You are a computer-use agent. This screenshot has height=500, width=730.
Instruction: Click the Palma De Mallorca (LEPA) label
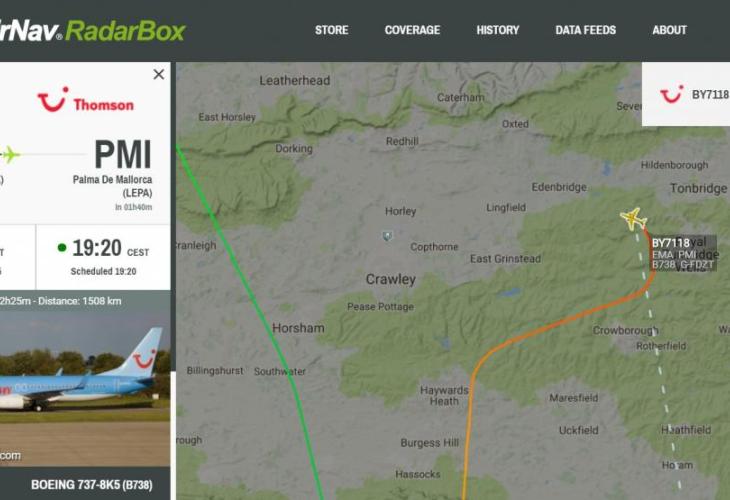(112, 186)
